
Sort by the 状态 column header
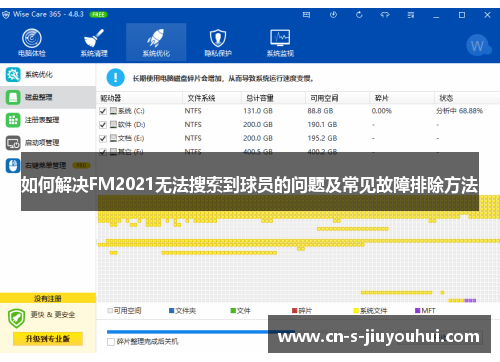point(467,98)
